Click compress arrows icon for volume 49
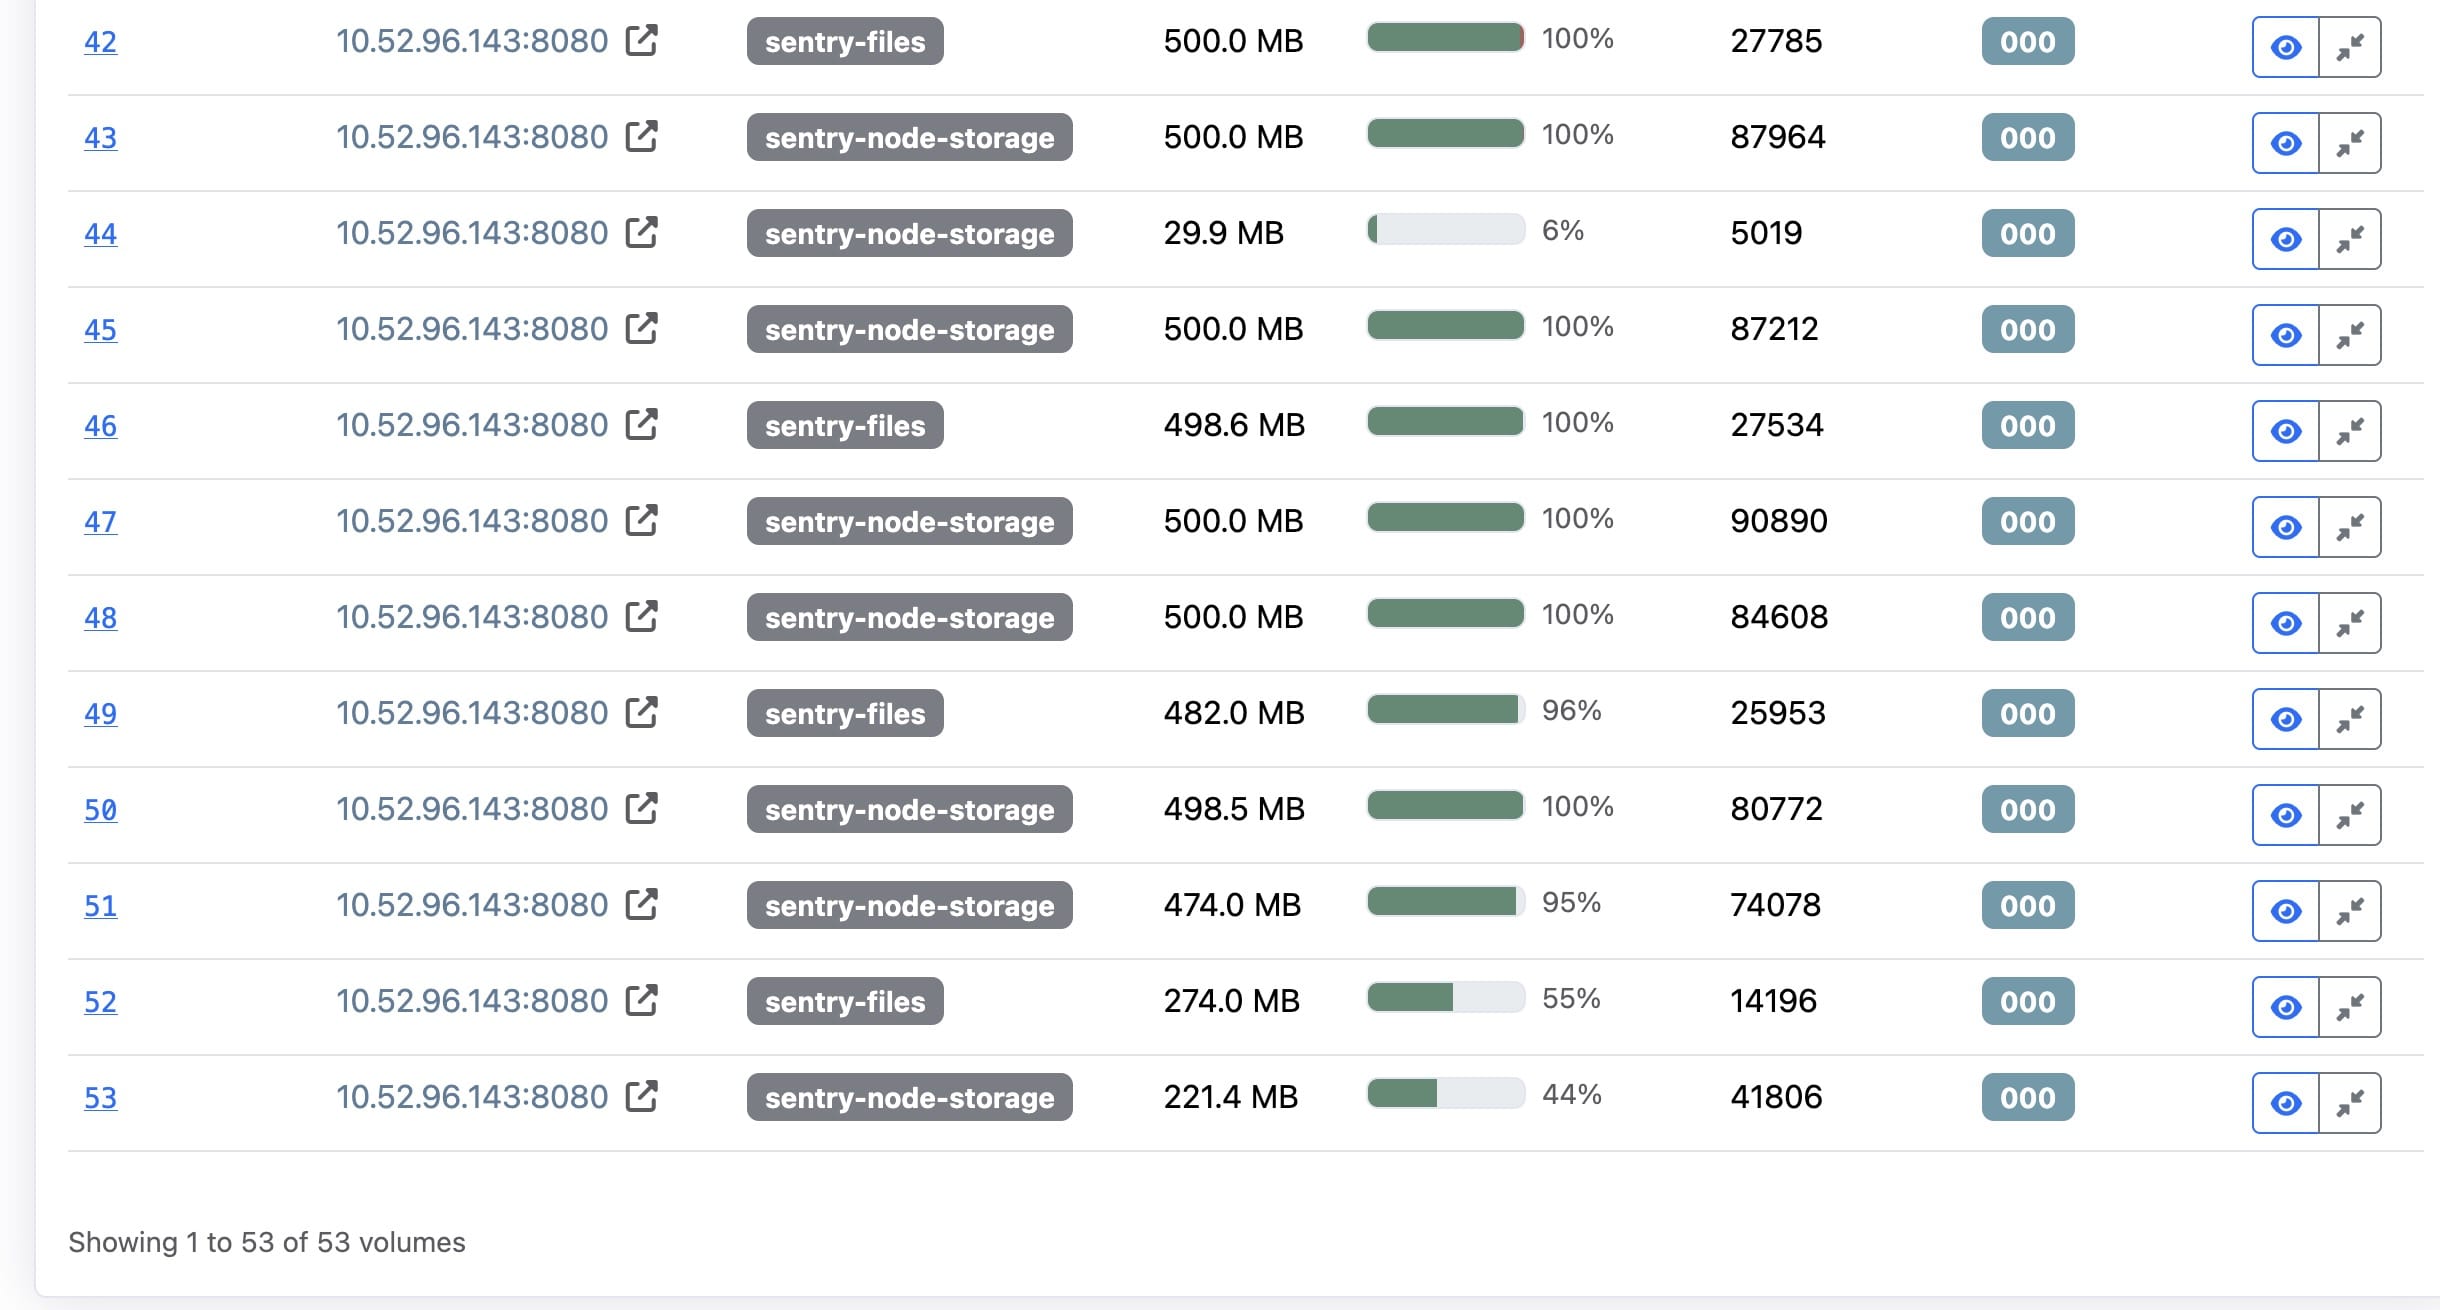 2350,719
